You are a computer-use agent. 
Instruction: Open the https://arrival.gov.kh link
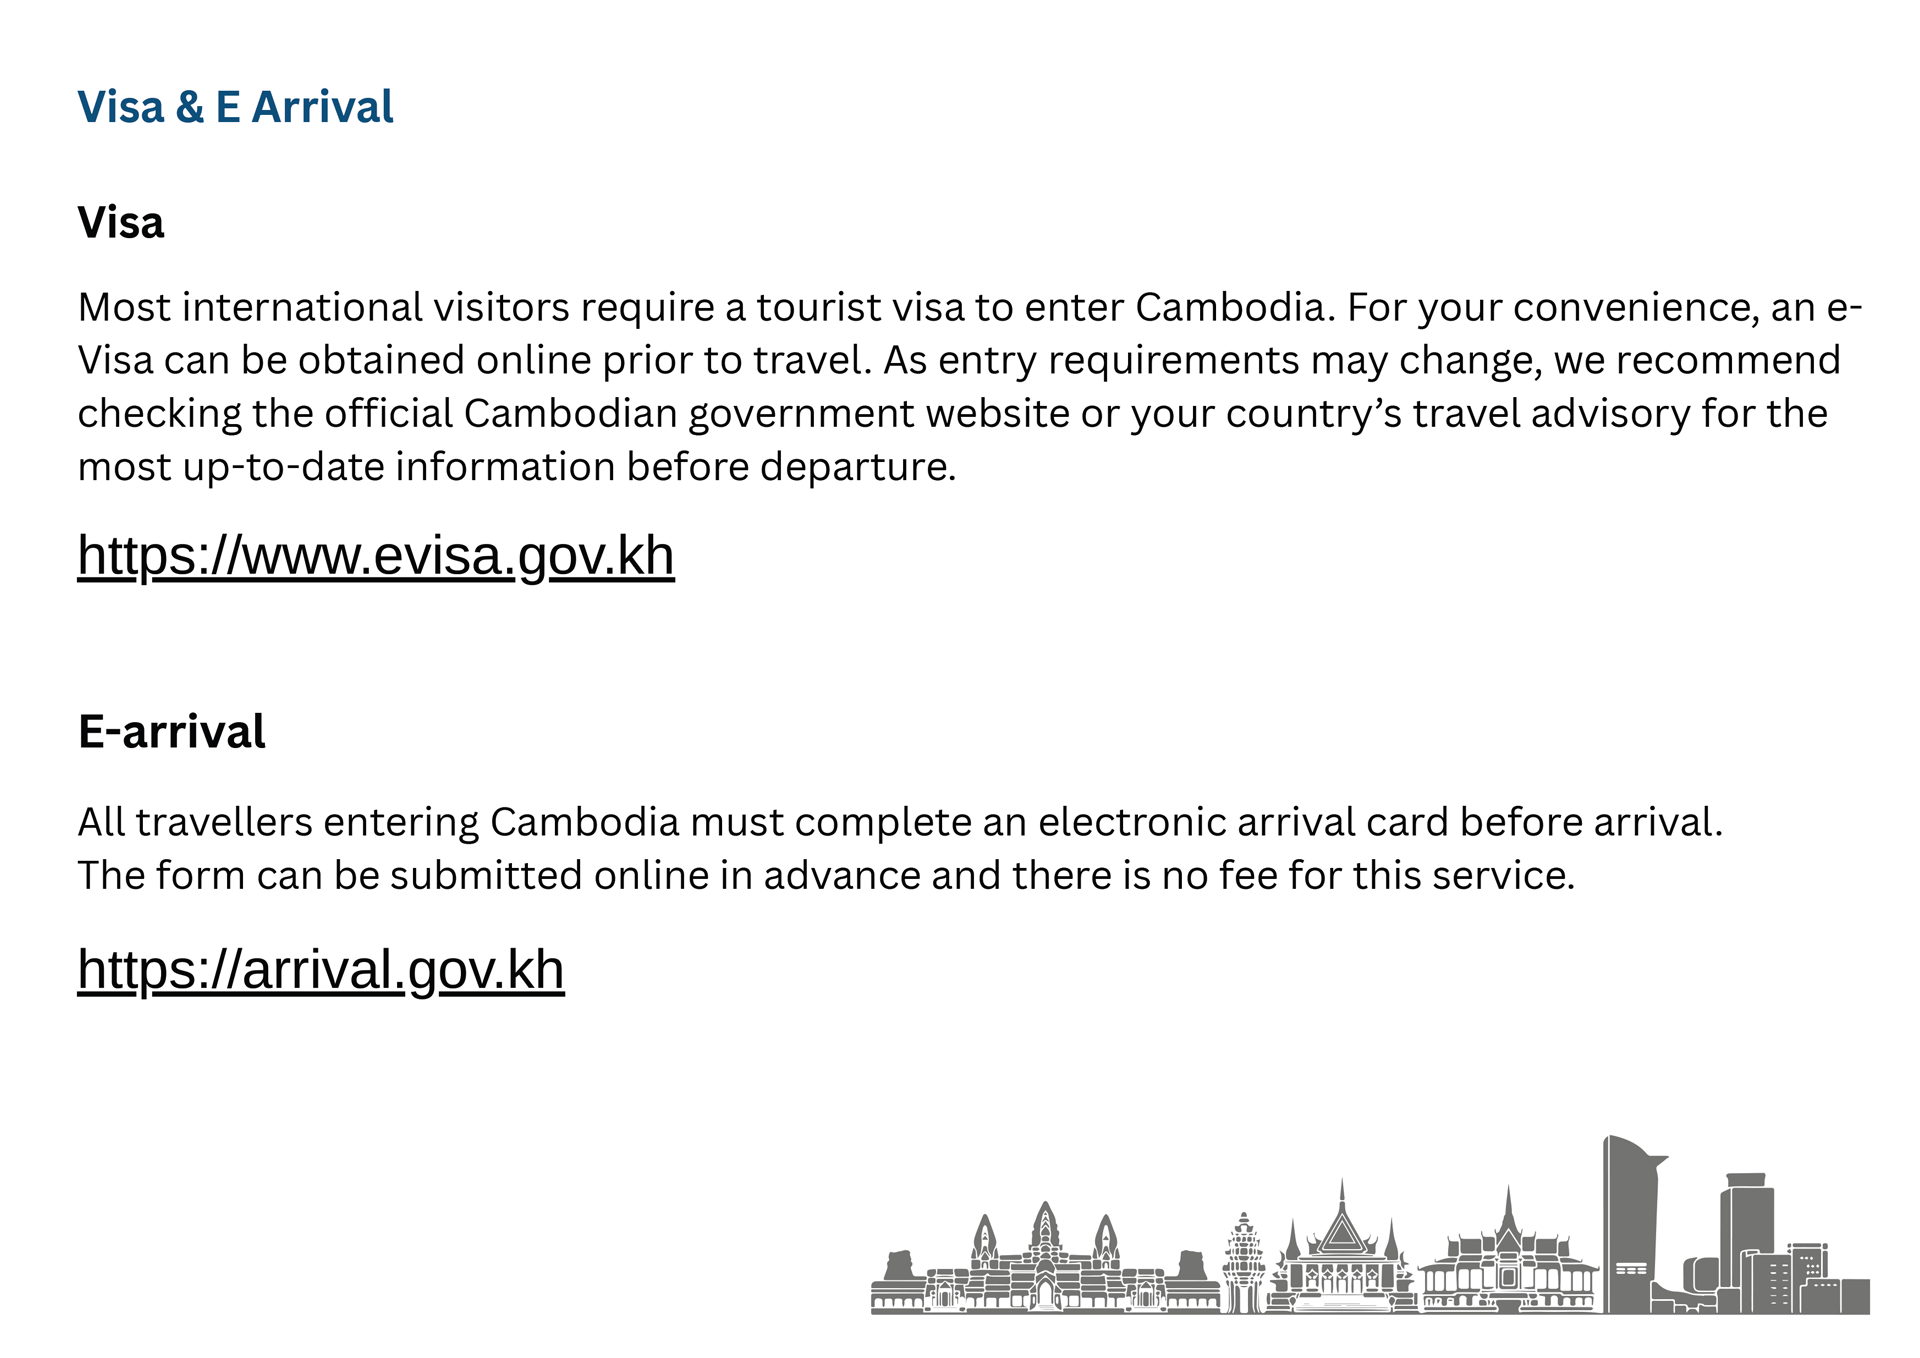[321, 970]
